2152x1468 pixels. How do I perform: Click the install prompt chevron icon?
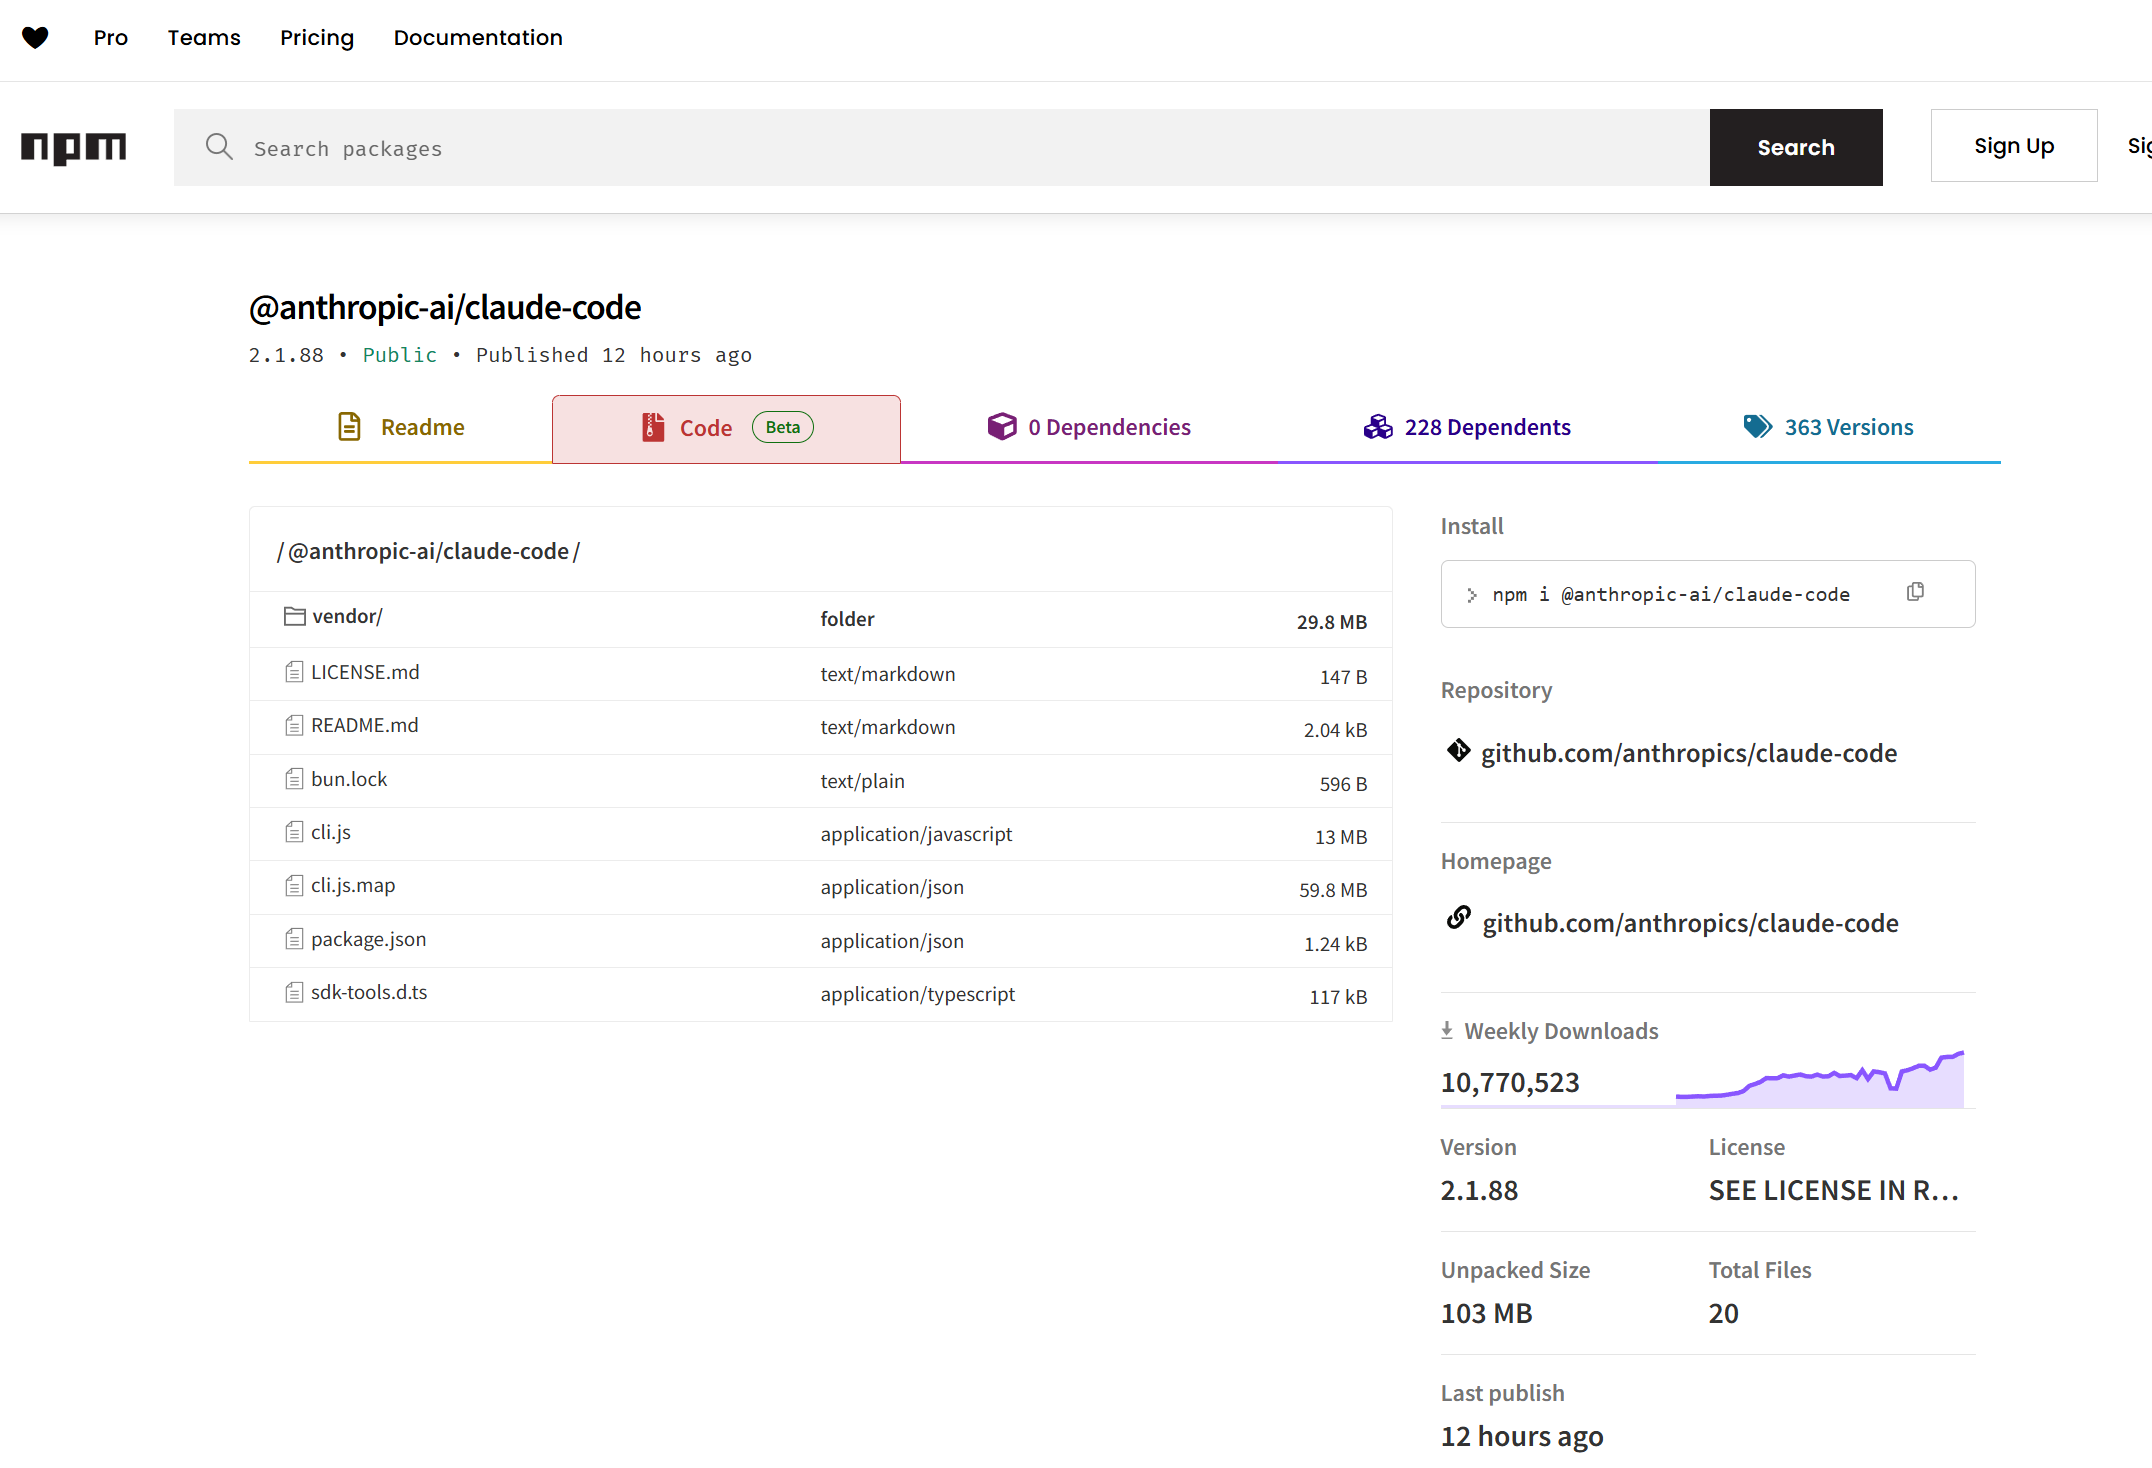pyautogui.click(x=1472, y=595)
